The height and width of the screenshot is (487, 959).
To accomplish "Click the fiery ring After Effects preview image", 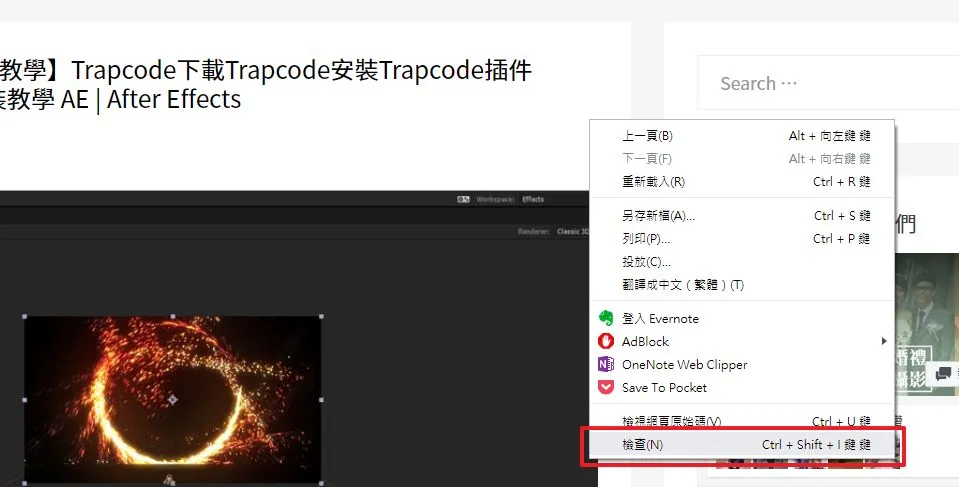I will click(x=173, y=400).
